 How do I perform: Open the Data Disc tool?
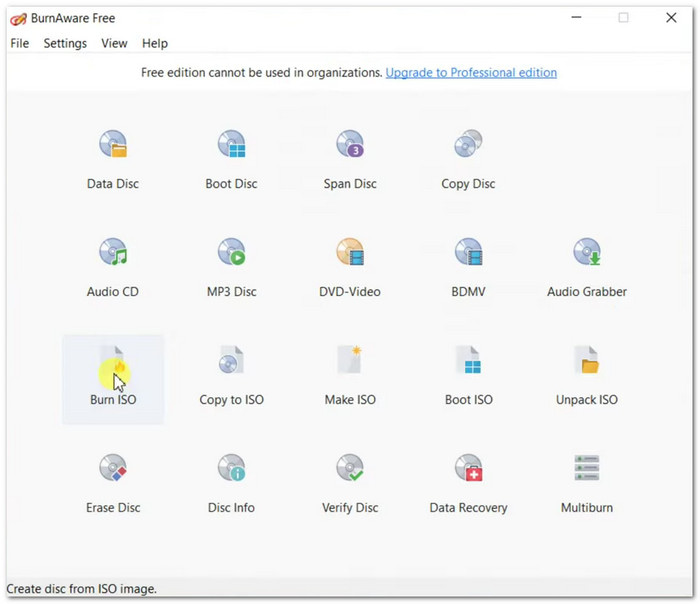pos(113,147)
